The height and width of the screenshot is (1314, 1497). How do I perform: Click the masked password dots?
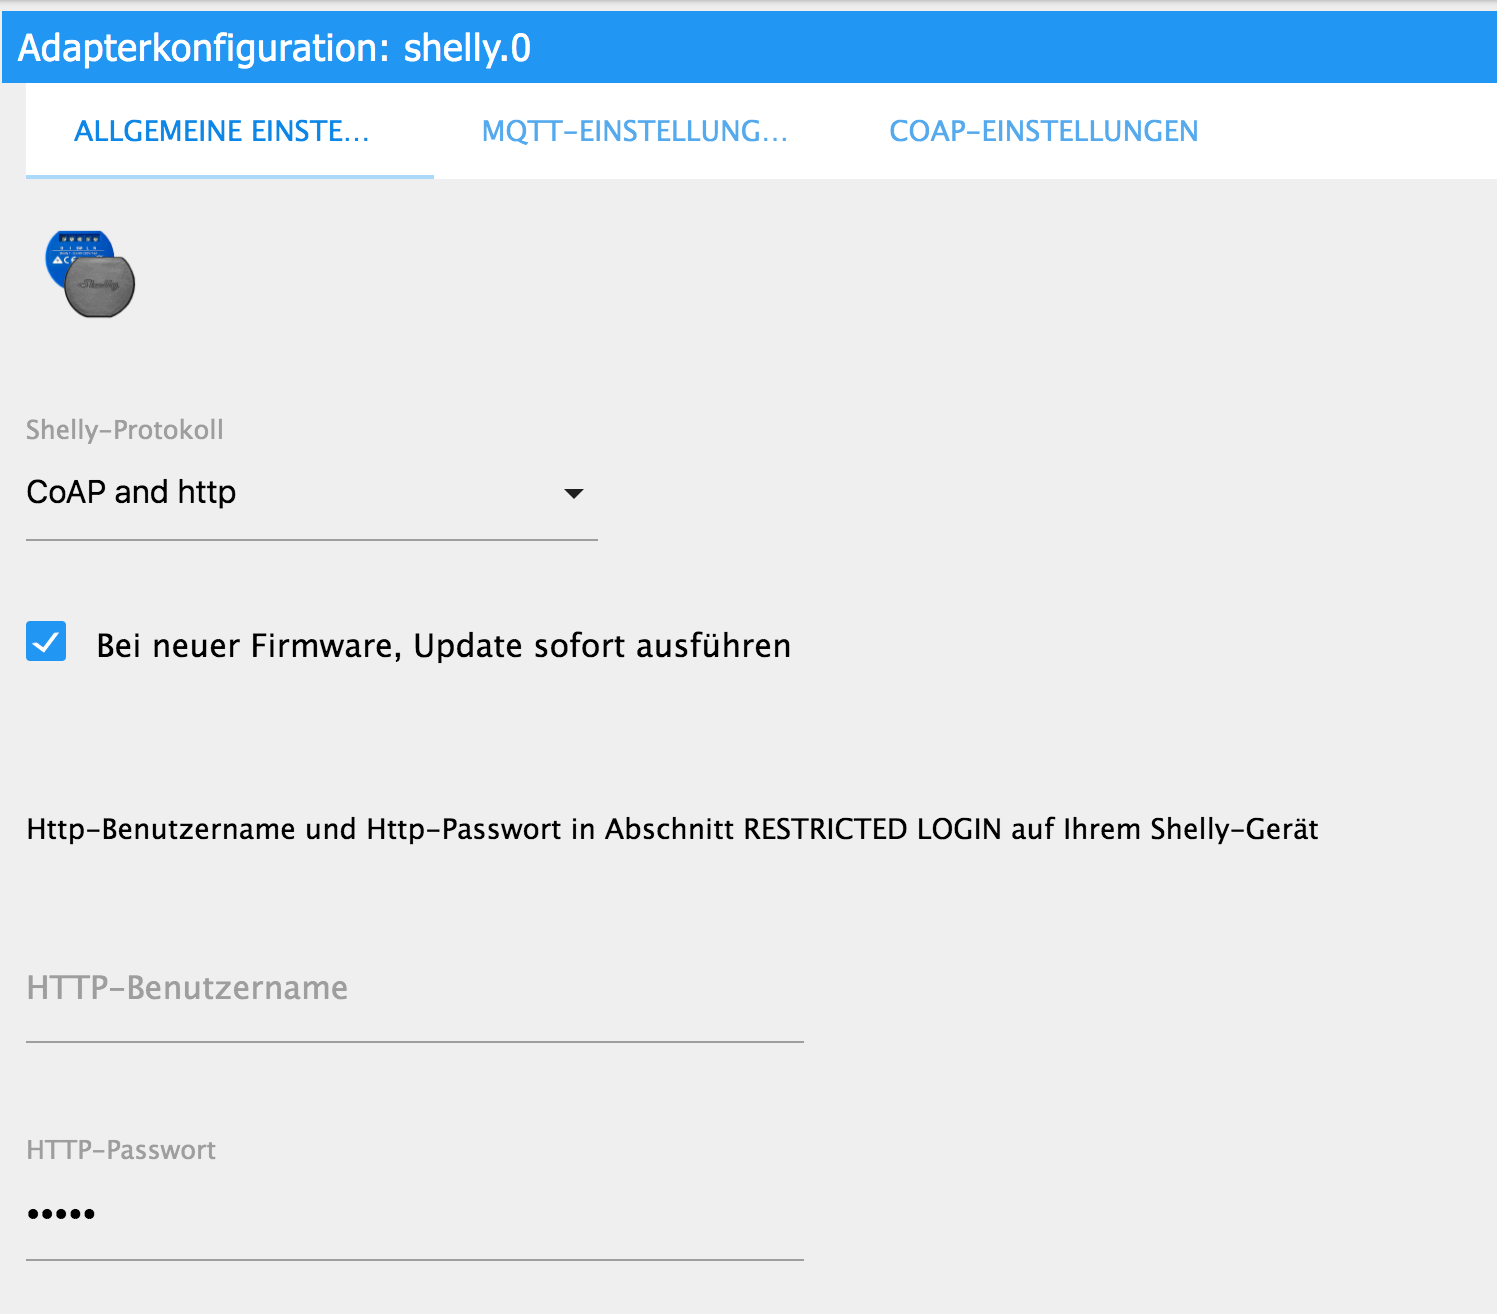[x=61, y=1215]
